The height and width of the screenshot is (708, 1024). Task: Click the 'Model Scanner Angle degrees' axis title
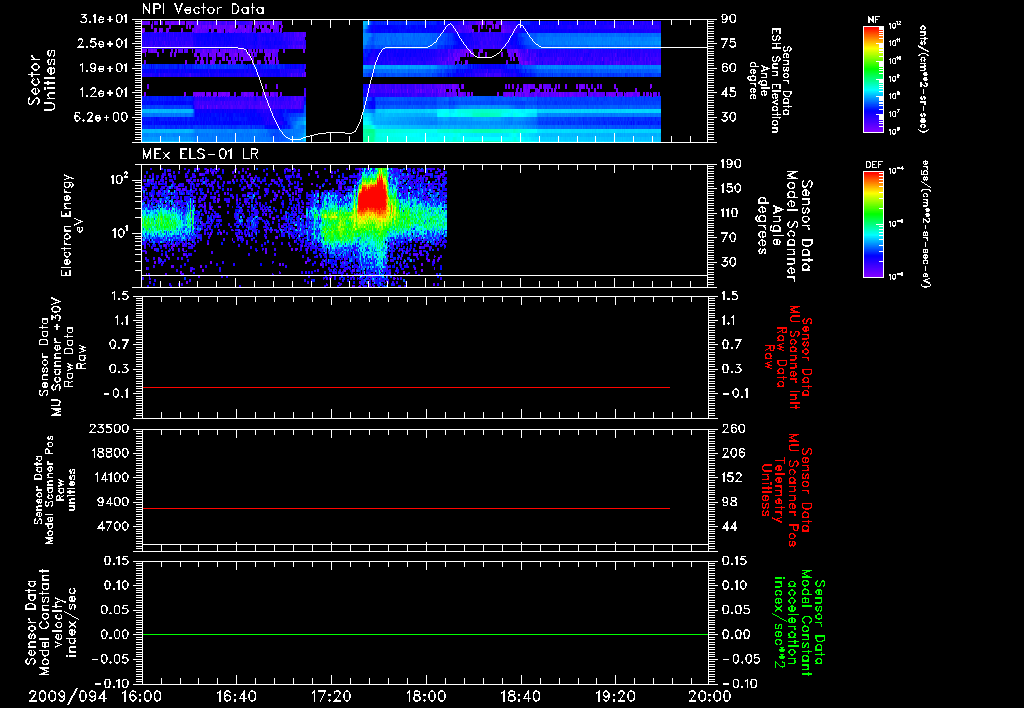click(x=785, y=226)
